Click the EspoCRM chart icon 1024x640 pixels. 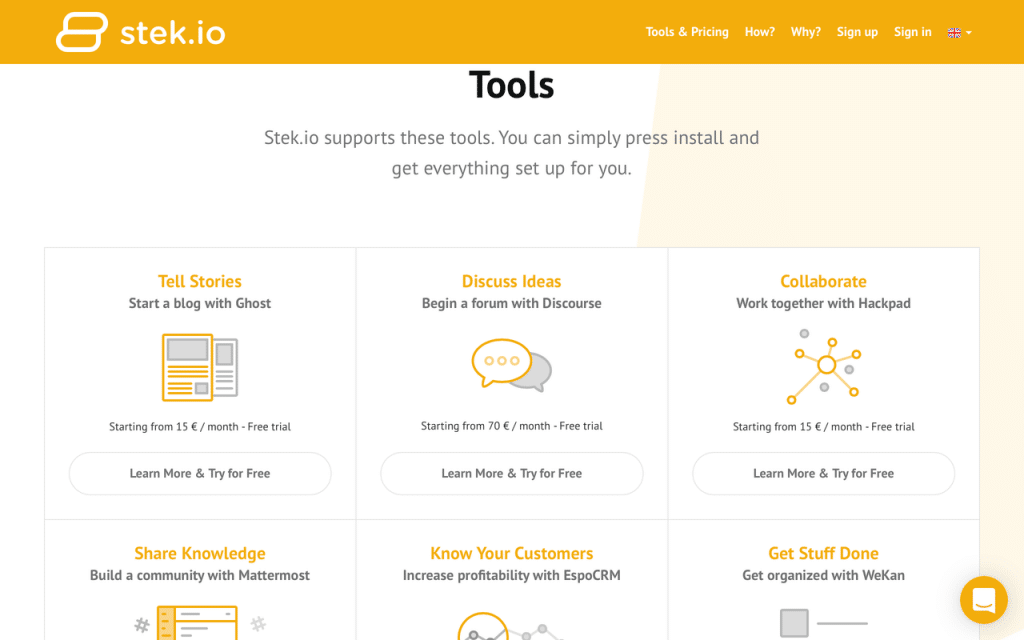point(511,626)
